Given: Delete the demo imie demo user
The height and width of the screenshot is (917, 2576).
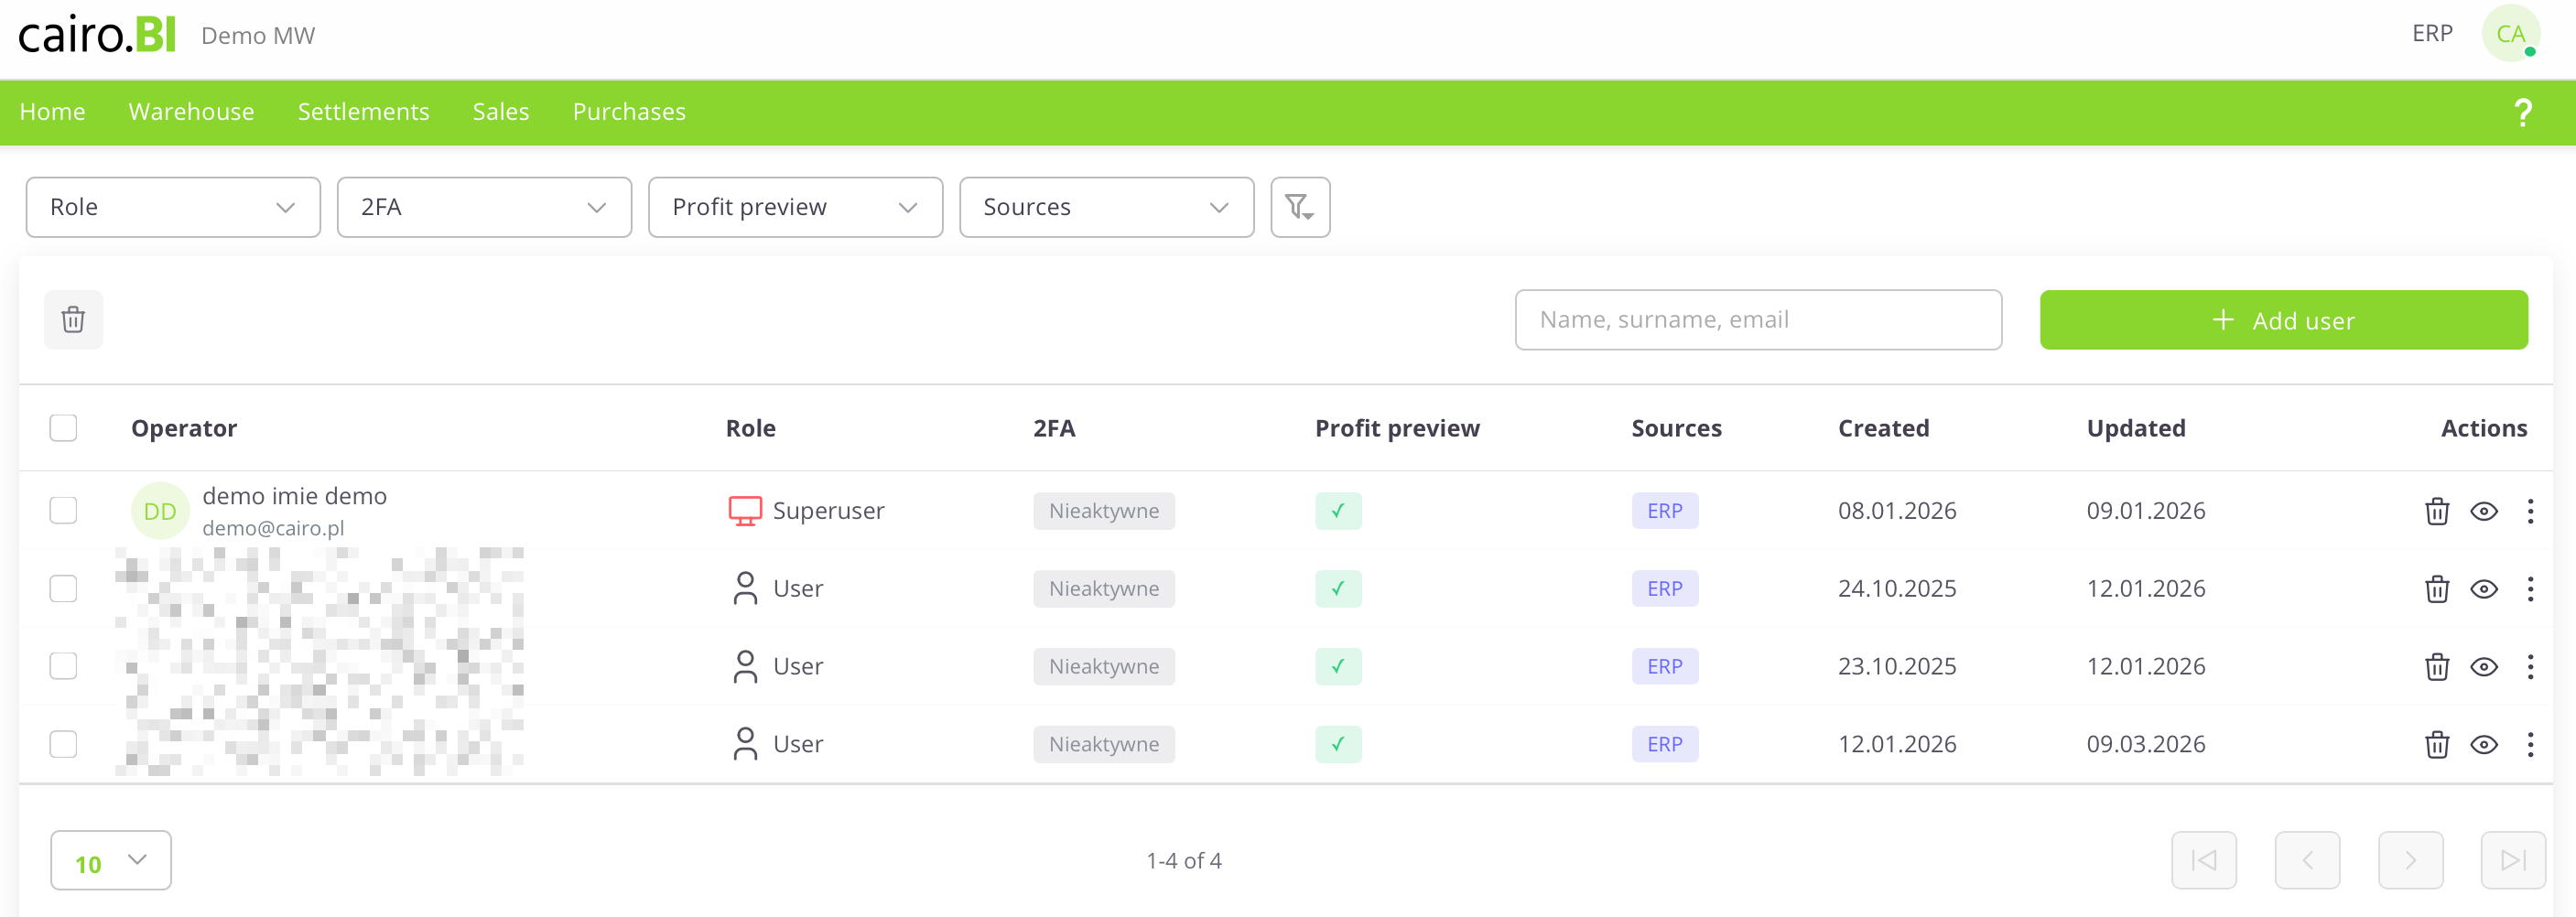Looking at the screenshot, I should click(x=2436, y=511).
